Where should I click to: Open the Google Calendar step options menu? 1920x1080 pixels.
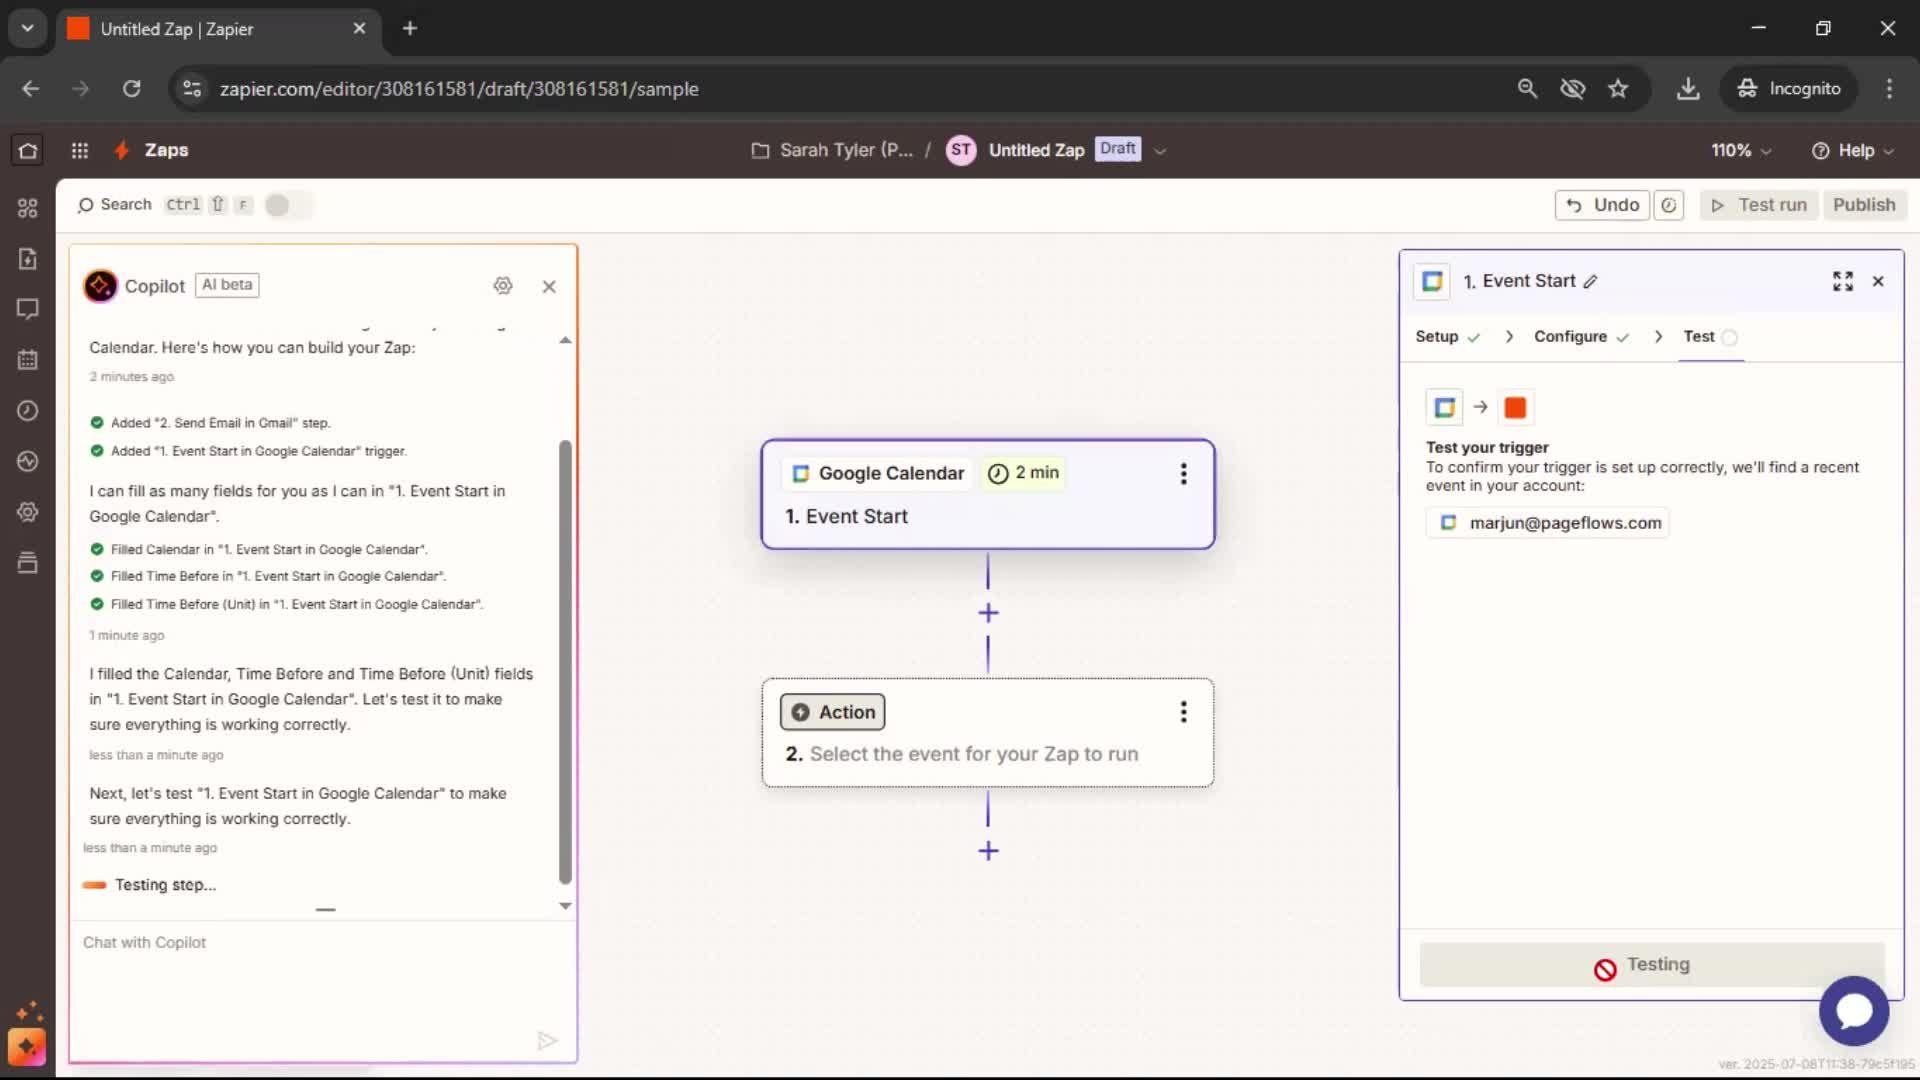coord(1183,474)
